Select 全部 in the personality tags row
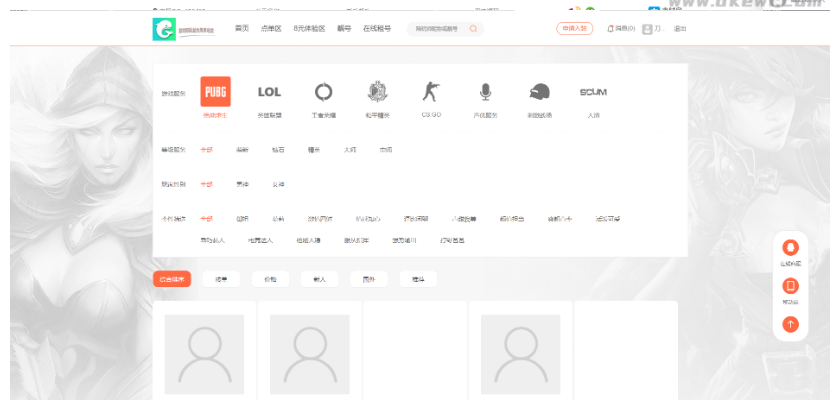835x400 pixels. pos(206,219)
